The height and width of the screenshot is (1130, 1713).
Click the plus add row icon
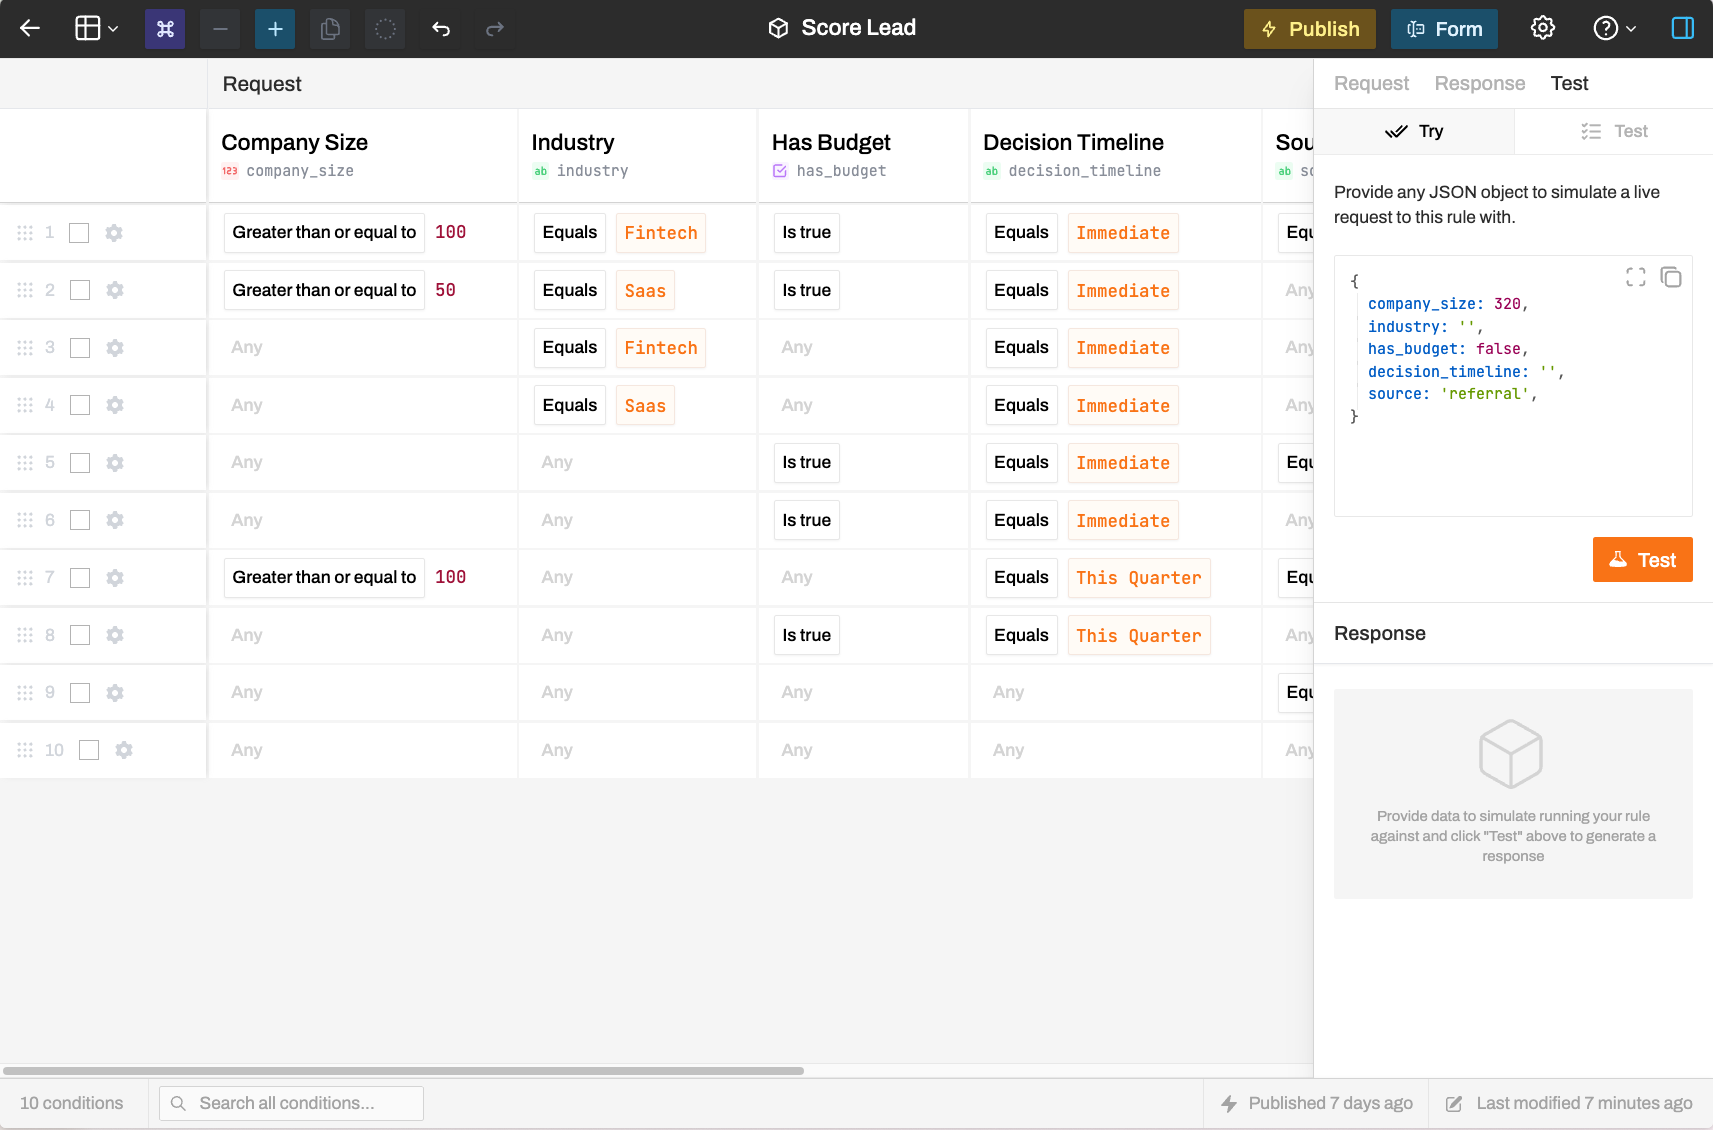pos(275,29)
